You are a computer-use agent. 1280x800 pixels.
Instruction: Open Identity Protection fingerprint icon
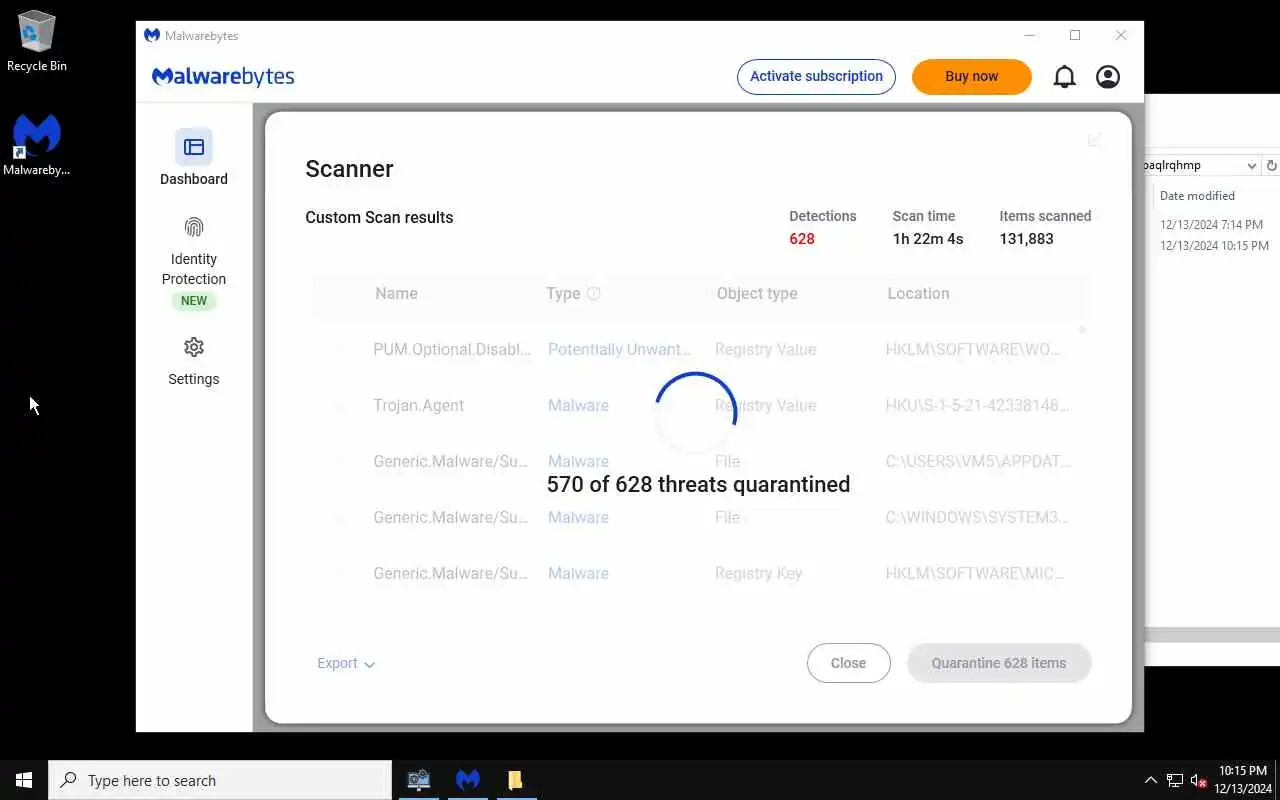click(194, 228)
